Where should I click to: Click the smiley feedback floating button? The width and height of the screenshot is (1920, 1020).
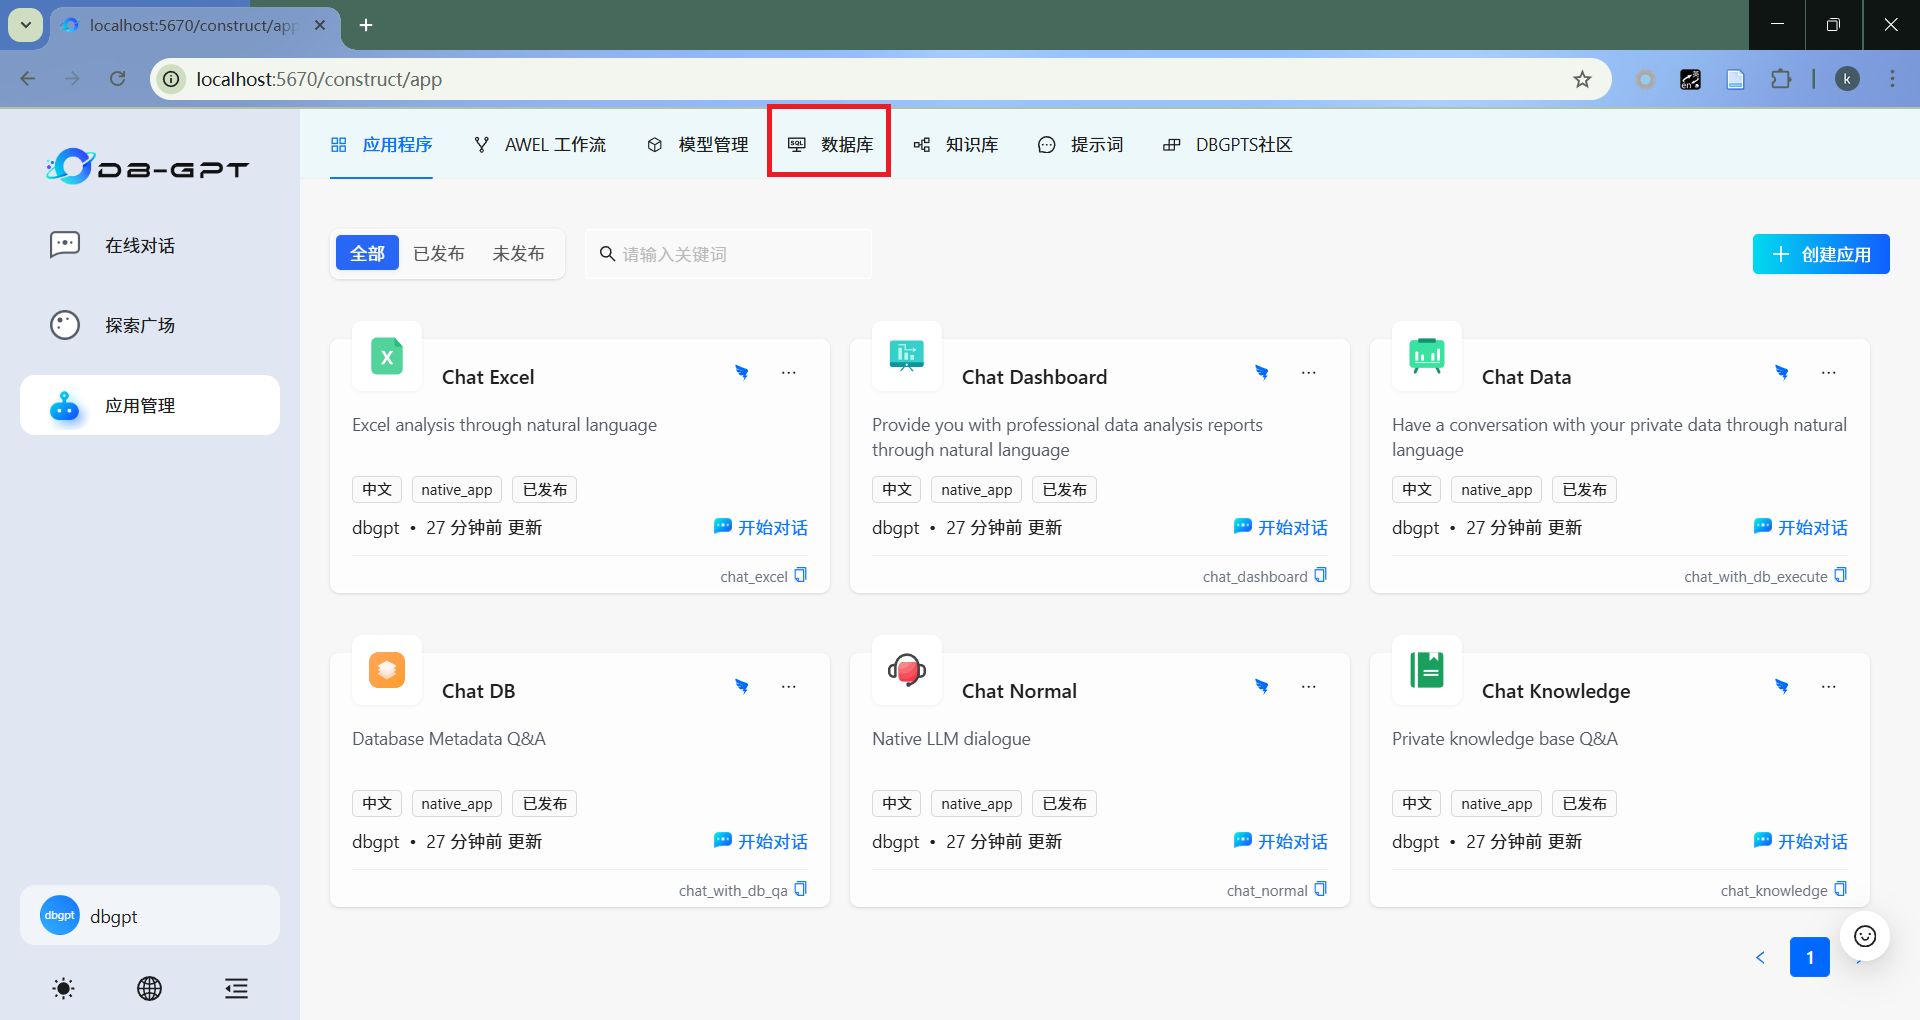pyautogui.click(x=1864, y=936)
